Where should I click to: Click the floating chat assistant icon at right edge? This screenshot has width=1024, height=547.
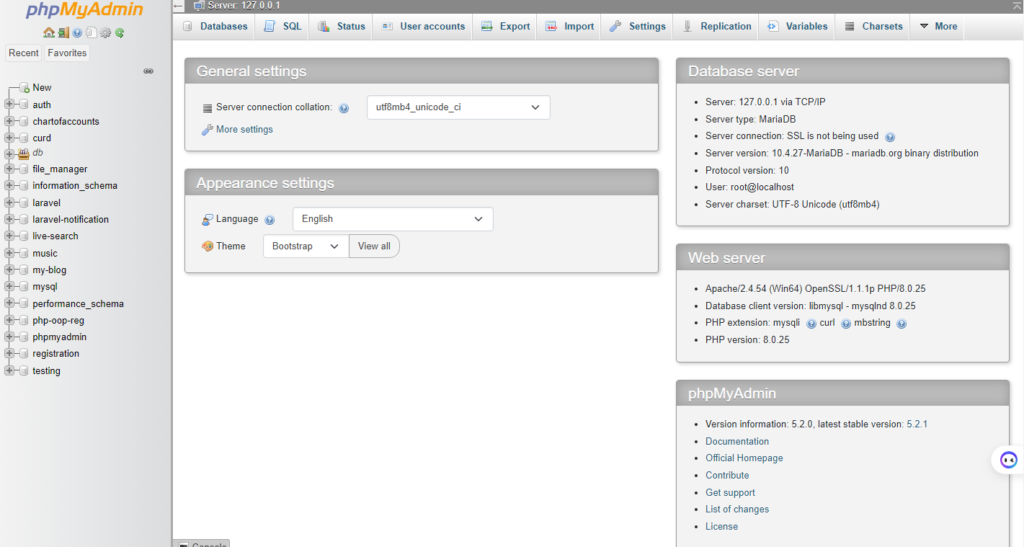1008,460
